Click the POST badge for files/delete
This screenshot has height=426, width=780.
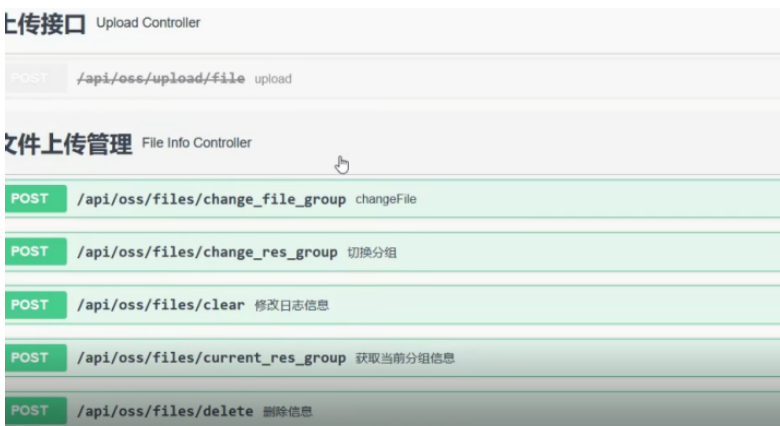32,411
